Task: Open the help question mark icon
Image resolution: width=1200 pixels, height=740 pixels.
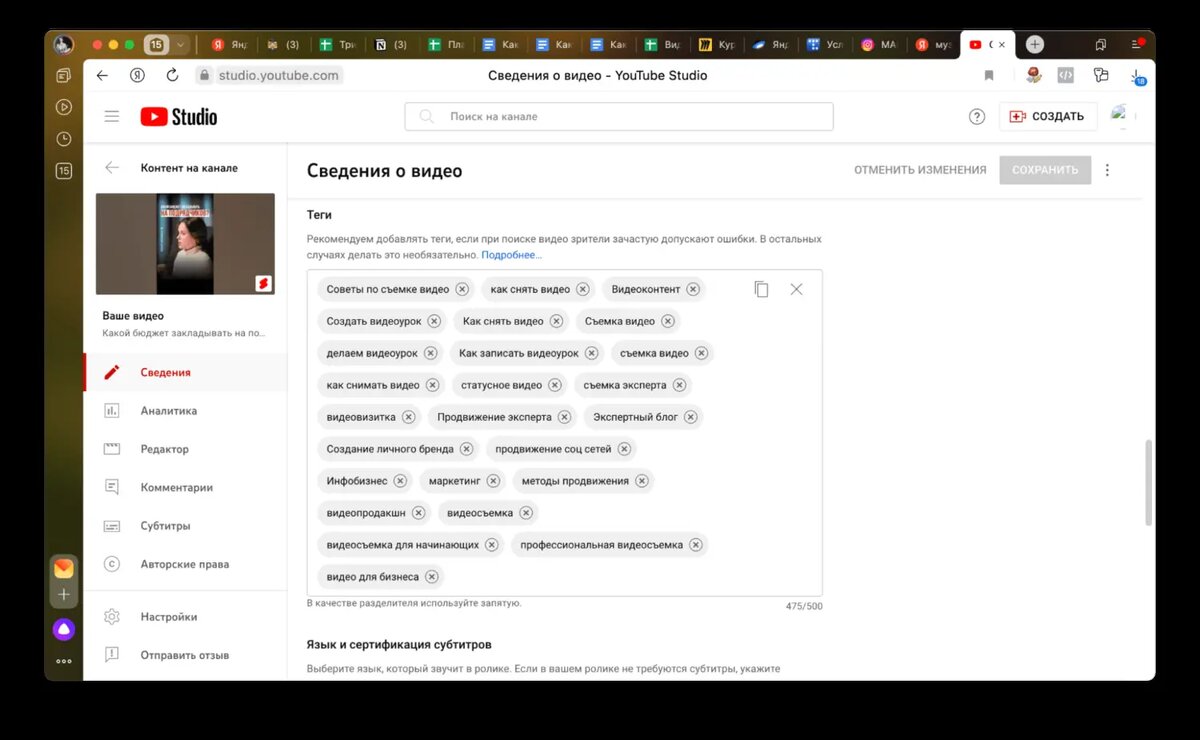Action: (977, 116)
